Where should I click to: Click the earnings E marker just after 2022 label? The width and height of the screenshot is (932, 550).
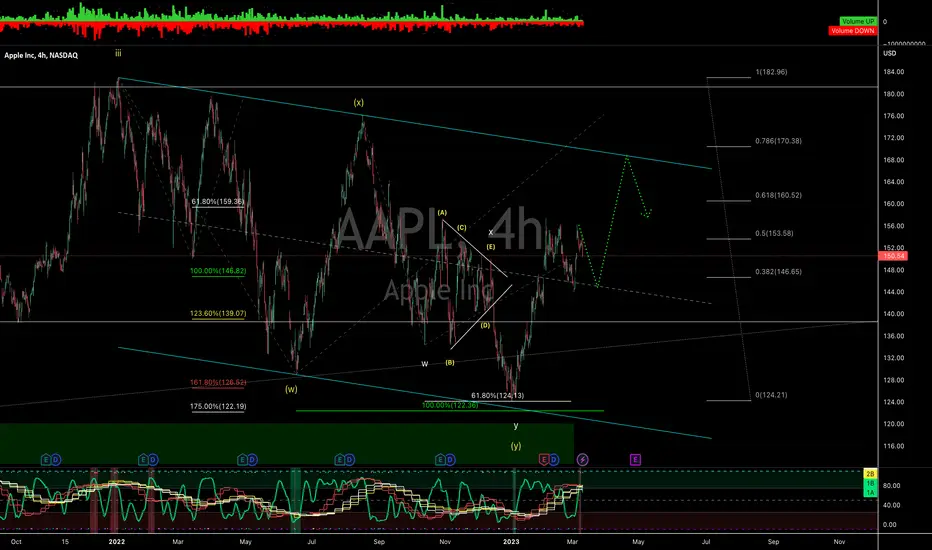pyautogui.click(x=143, y=460)
